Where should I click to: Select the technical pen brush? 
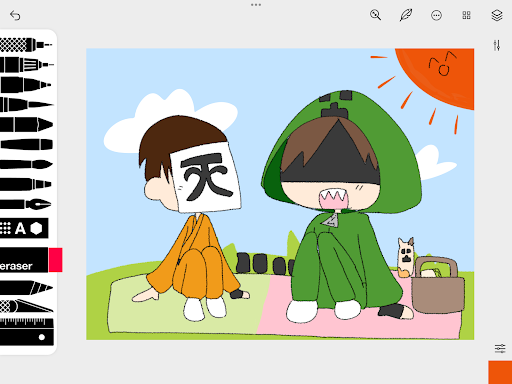27,65
